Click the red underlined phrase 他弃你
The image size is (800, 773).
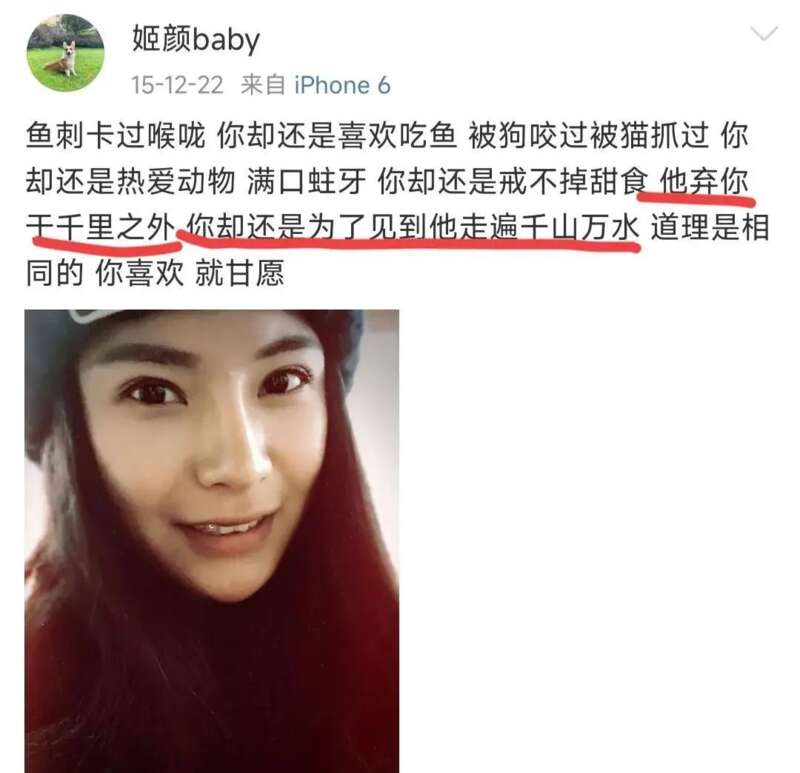pos(704,182)
